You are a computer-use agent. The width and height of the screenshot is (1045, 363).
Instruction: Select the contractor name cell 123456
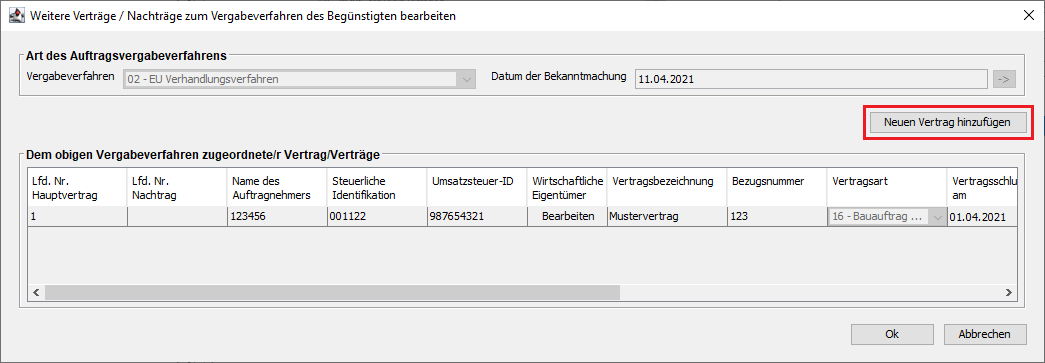[x=277, y=216]
